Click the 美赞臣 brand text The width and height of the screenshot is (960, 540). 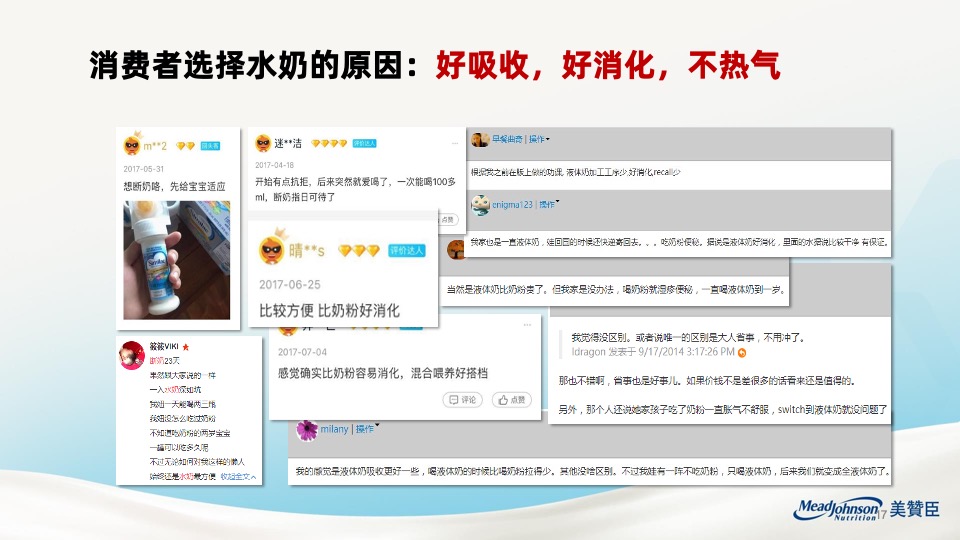coord(914,509)
